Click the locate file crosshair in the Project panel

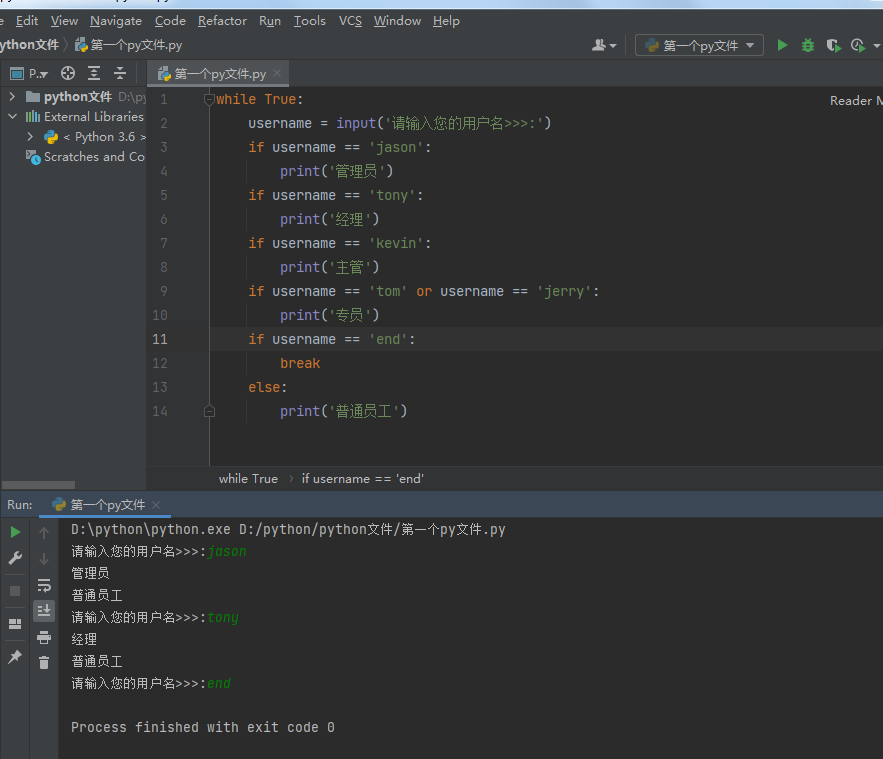point(68,73)
